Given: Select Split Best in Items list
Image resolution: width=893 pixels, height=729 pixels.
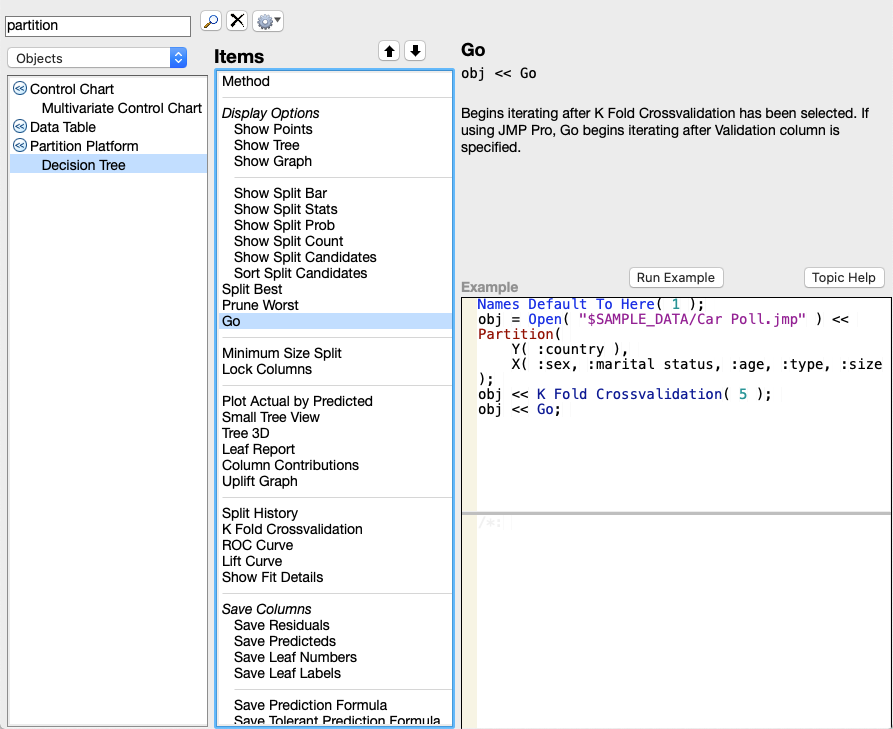Looking at the screenshot, I should click(x=252, y=289).
